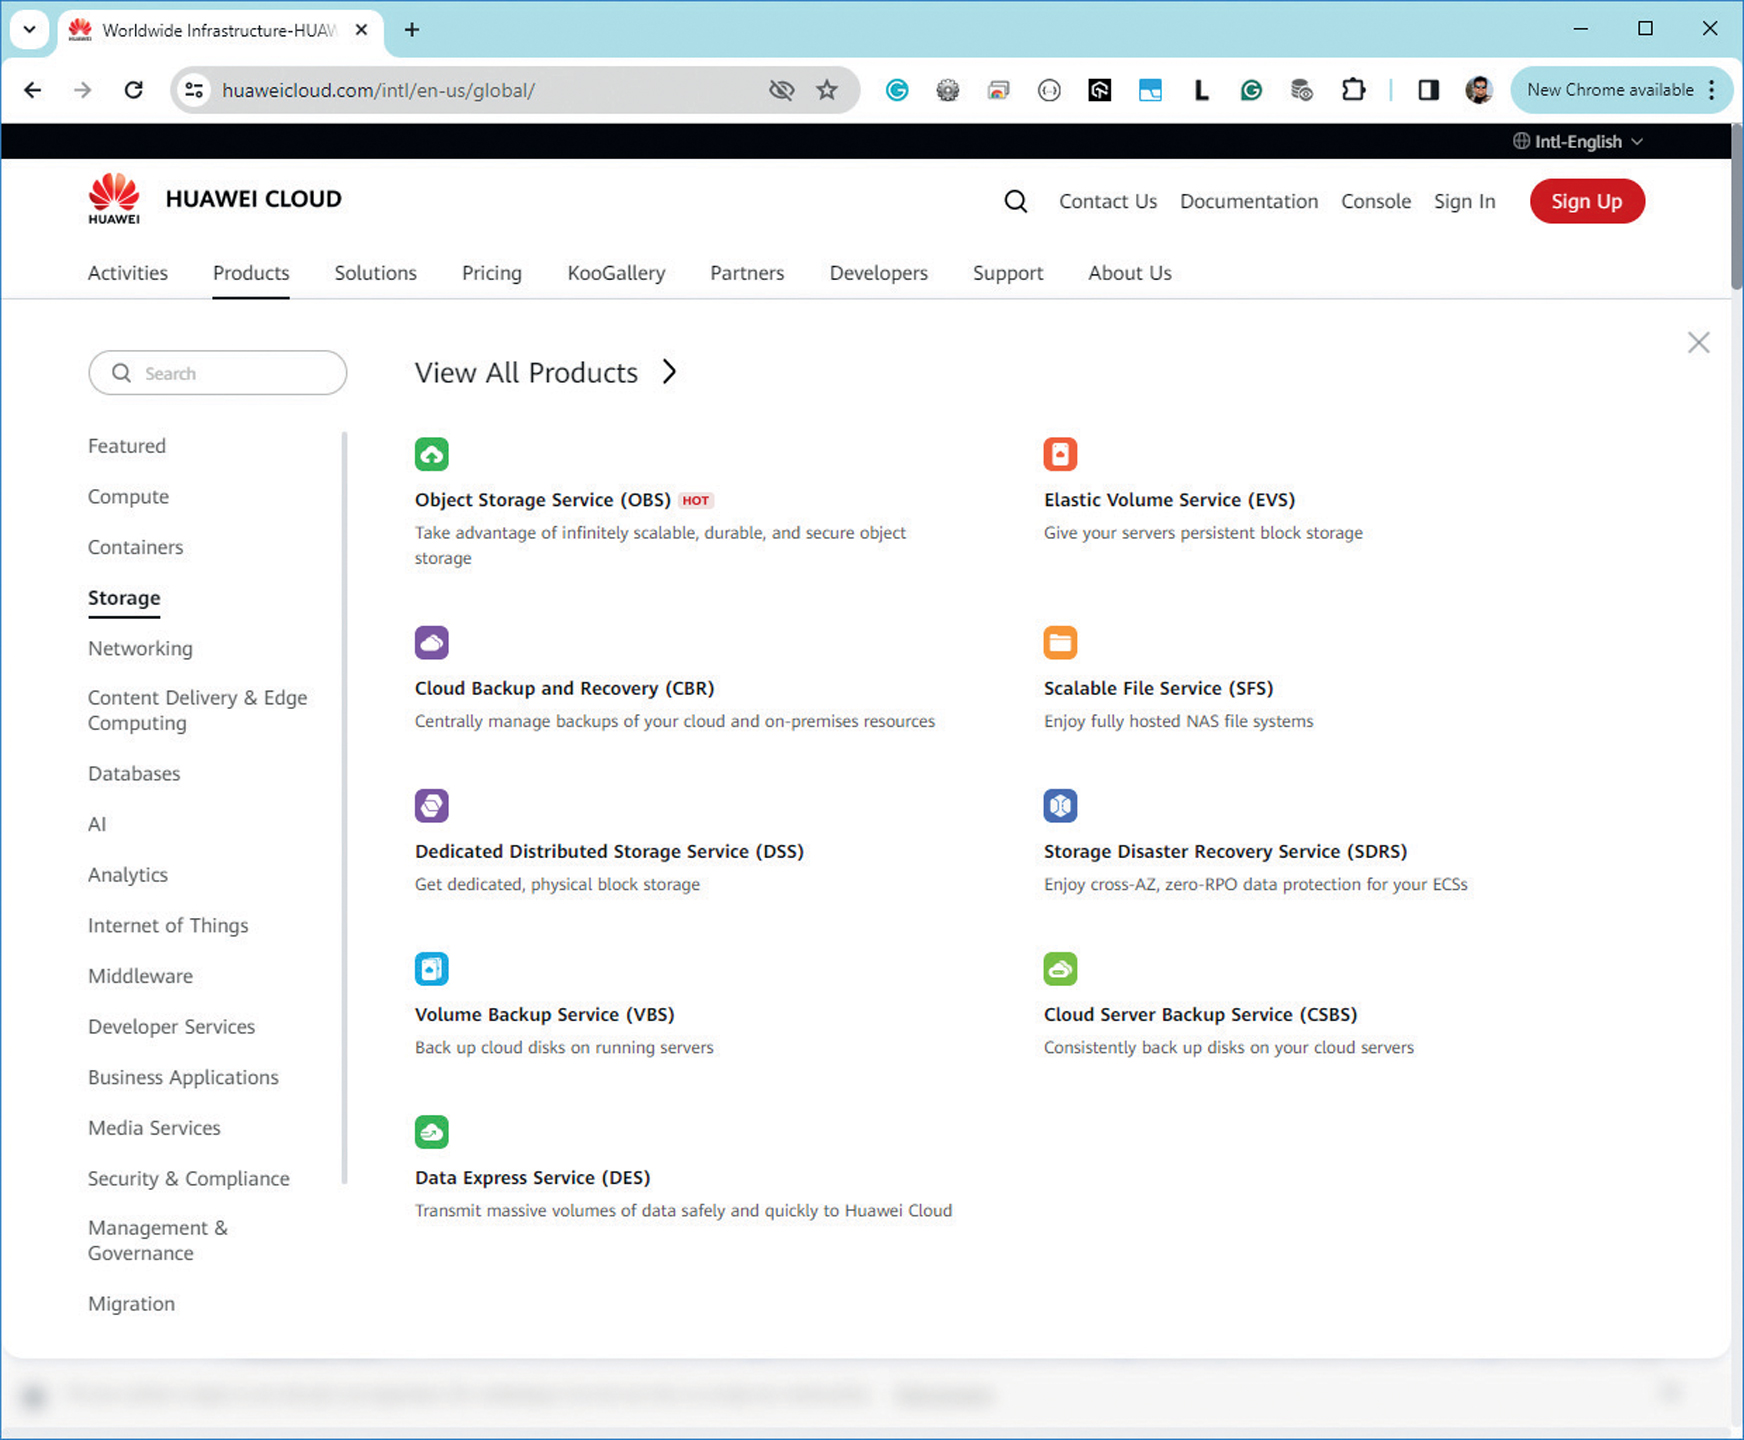Open the Activities nav menu
The width and height of the screenshot is (1744, 1440).
click(128, 273)
